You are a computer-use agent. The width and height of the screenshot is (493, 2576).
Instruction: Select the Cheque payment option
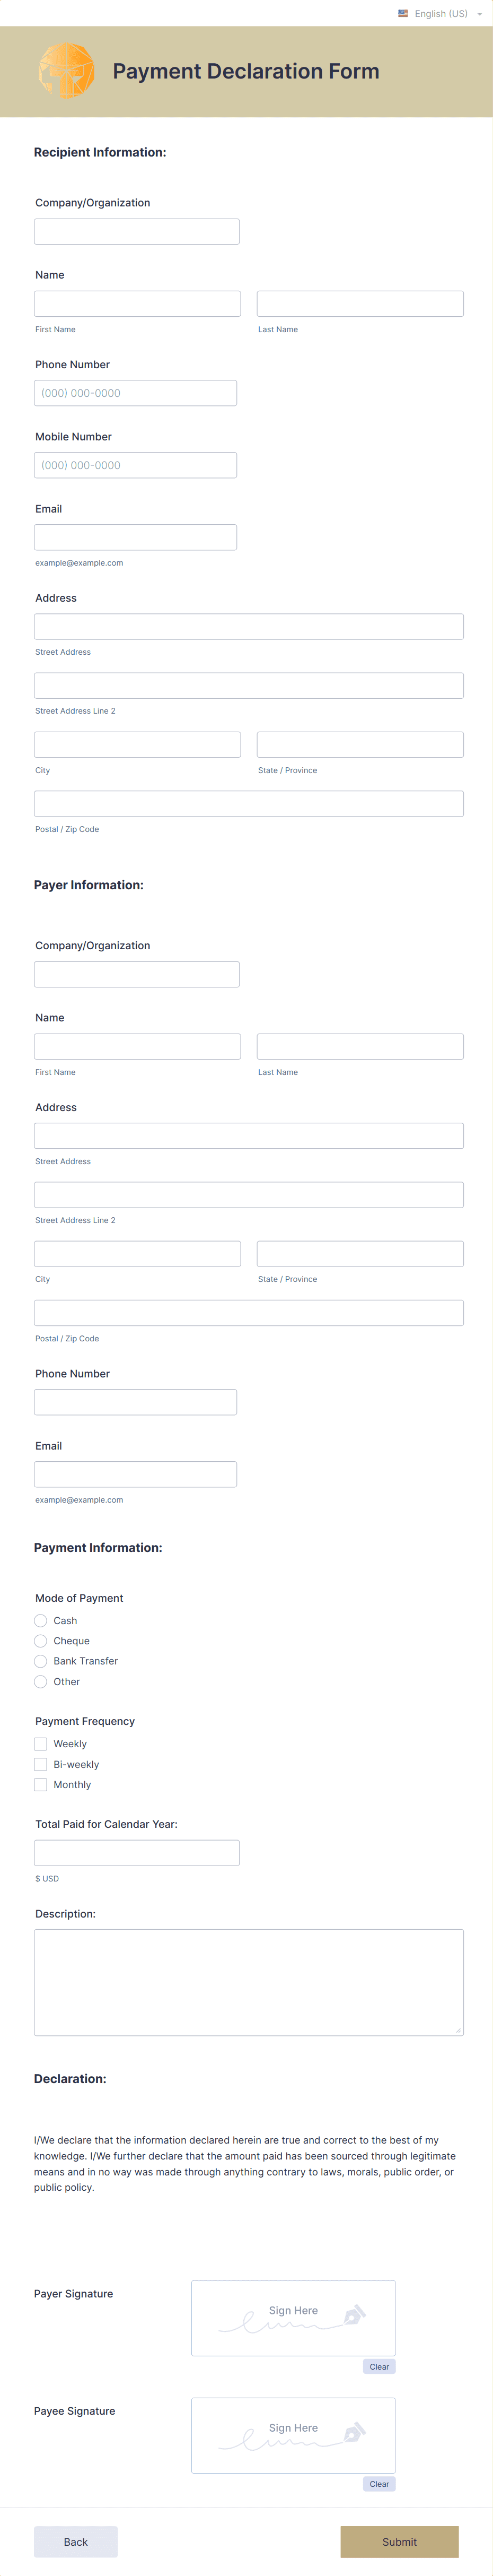tap(40, 1640)
